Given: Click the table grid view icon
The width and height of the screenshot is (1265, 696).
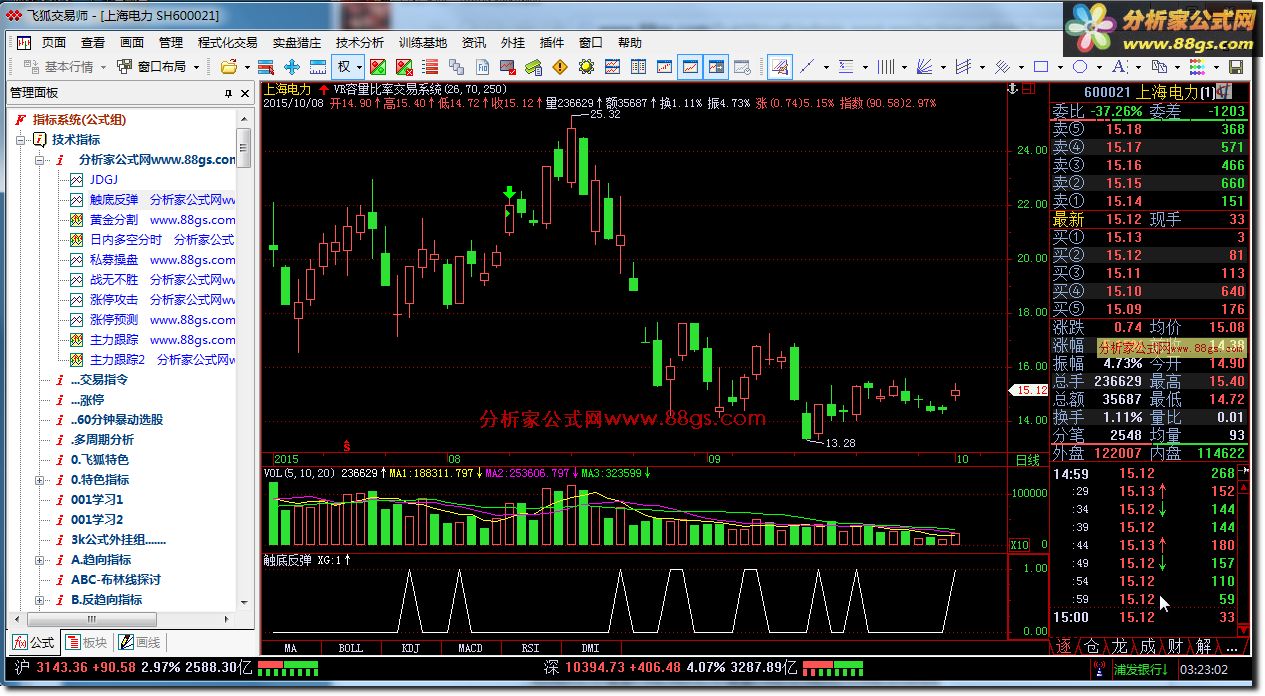Looking at the screenshot, I should [x=638, y=67].
